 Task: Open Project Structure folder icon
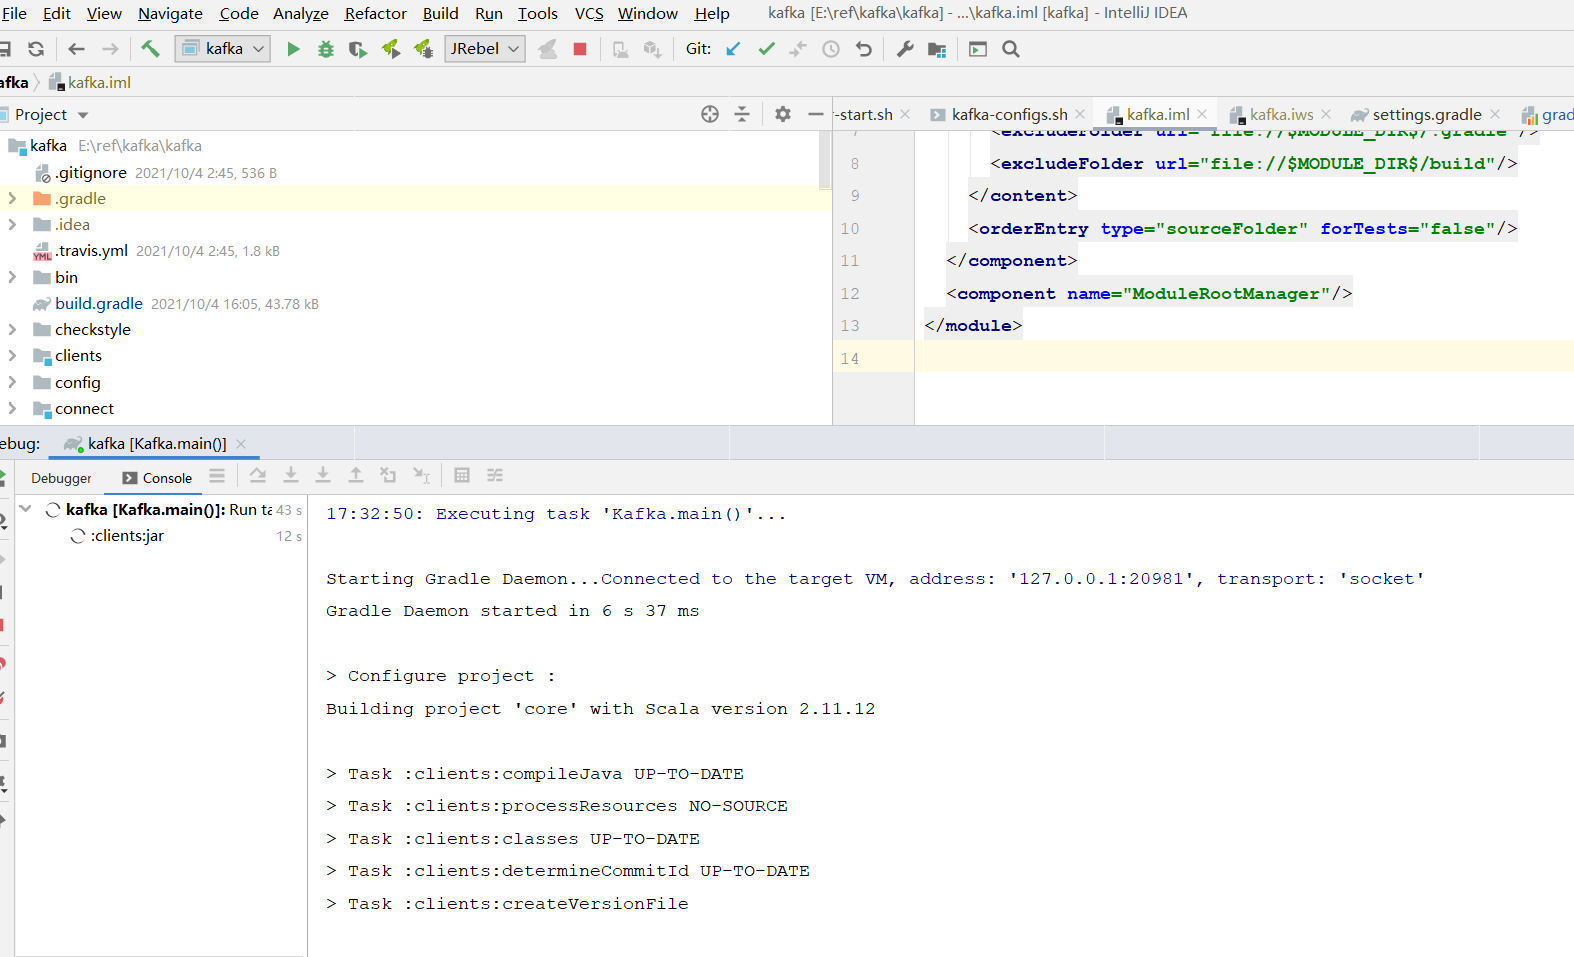937,49
